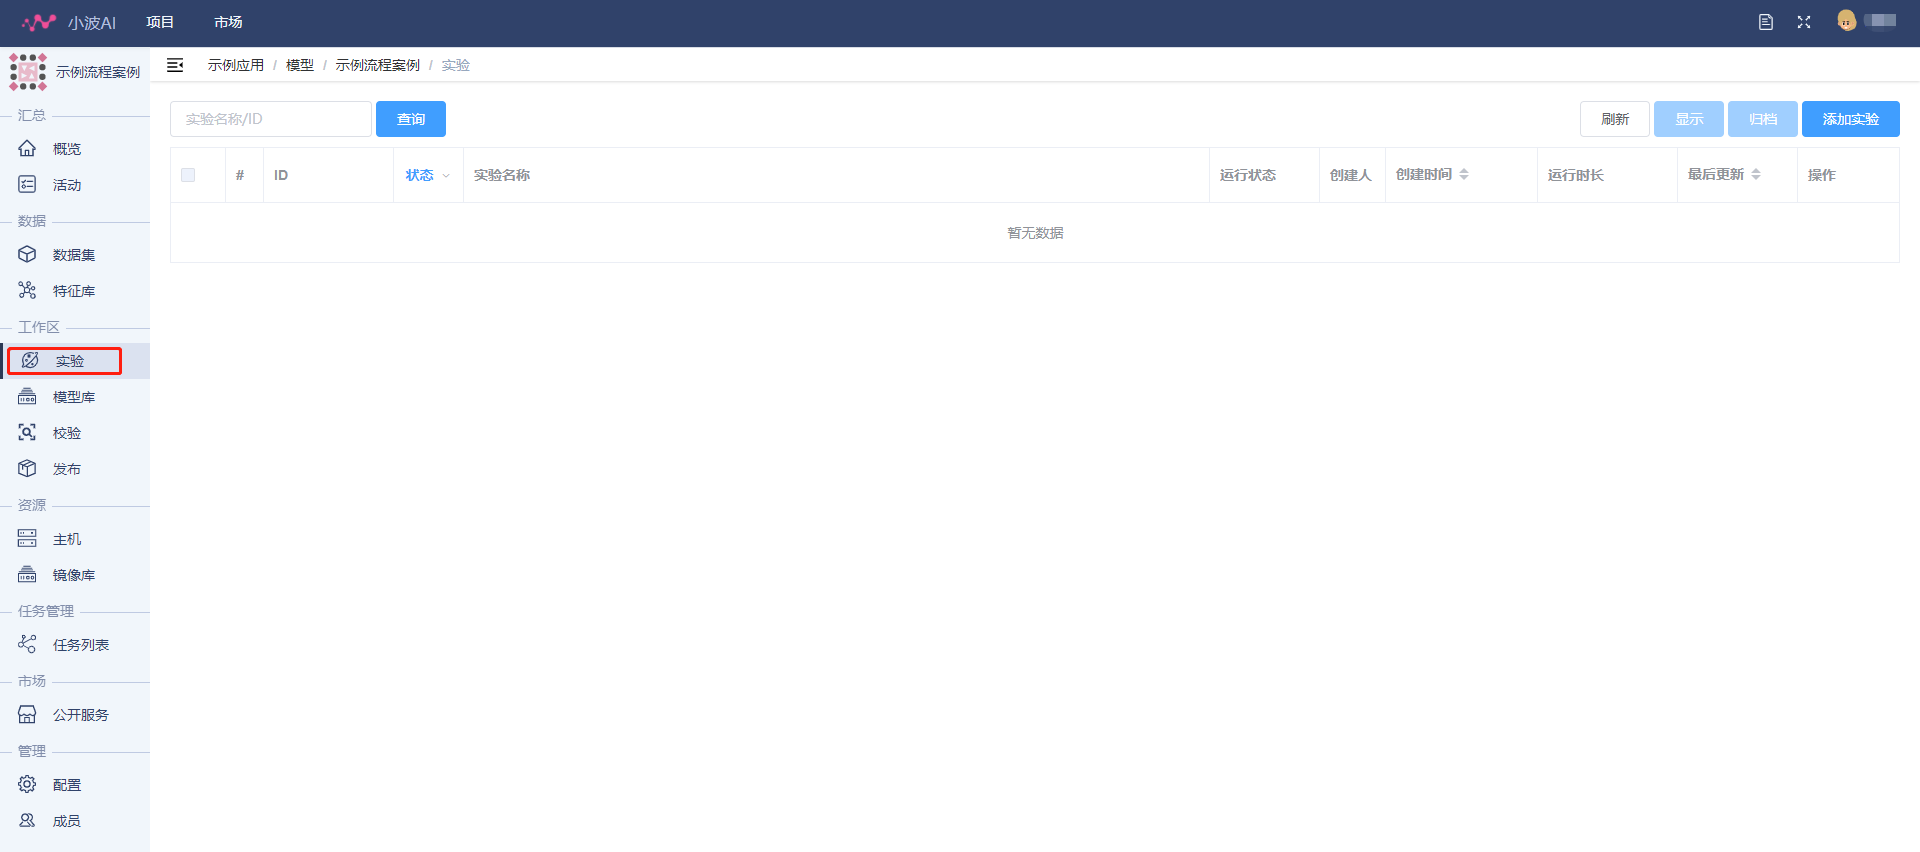Click the ID column header
The width and height of the screenshot is (1920, 852).
pos(281,175)
